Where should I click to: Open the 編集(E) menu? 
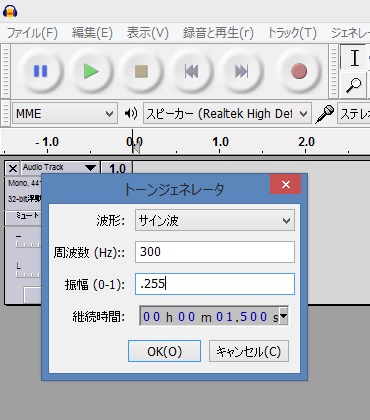point(92,33)
